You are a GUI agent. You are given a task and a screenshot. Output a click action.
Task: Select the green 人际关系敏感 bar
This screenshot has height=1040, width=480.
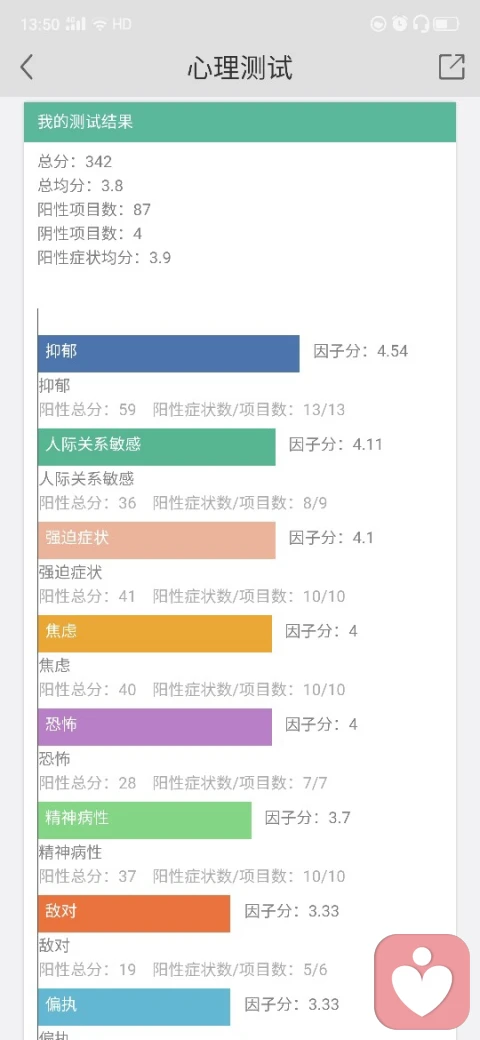pyautogui.click(x=156, y=447)
